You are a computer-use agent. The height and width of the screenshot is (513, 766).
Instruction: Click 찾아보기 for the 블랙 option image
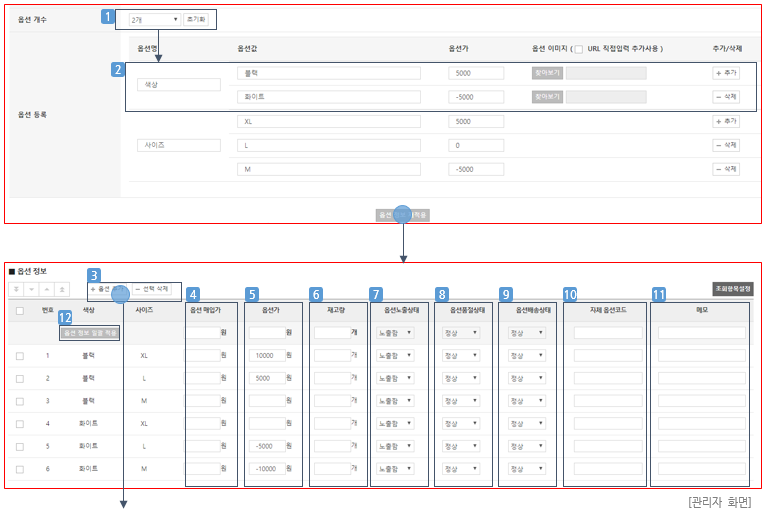547,73
